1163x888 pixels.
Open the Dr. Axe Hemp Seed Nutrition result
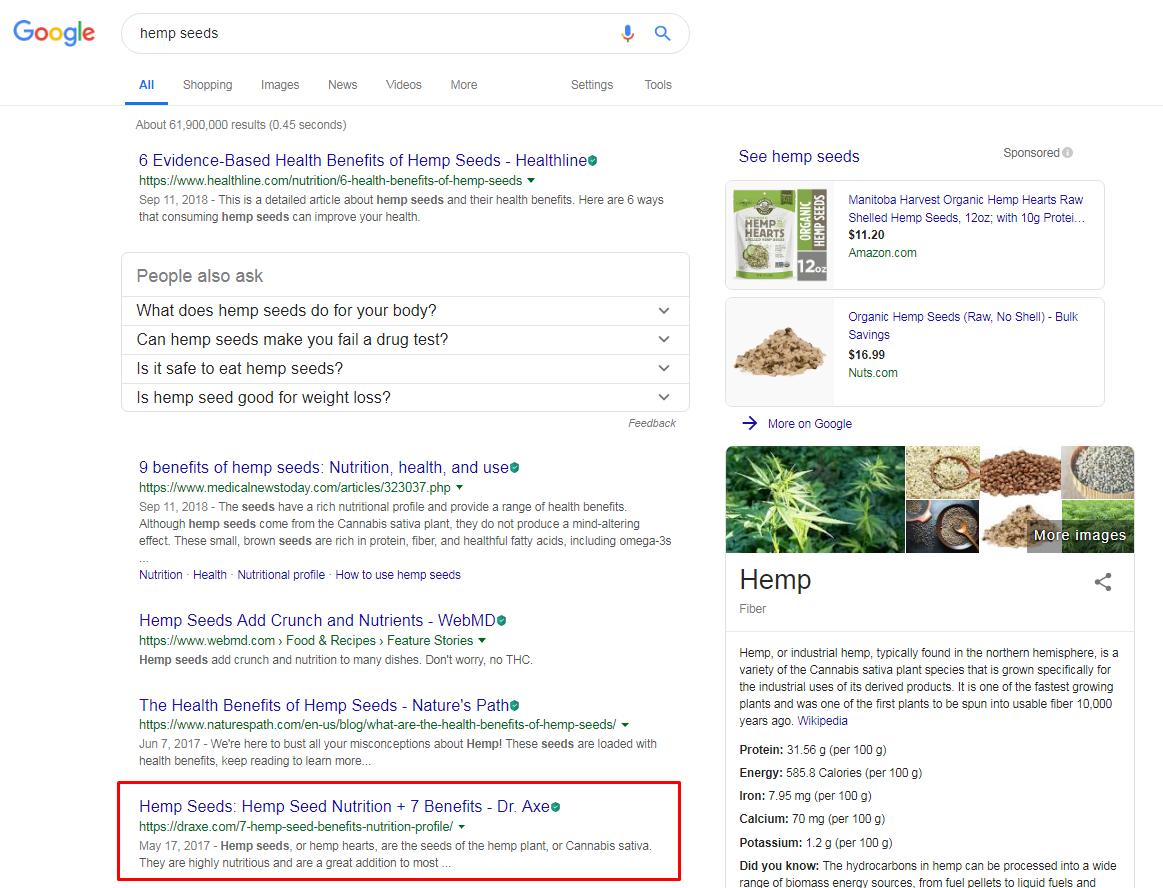(x=344, y=806)
